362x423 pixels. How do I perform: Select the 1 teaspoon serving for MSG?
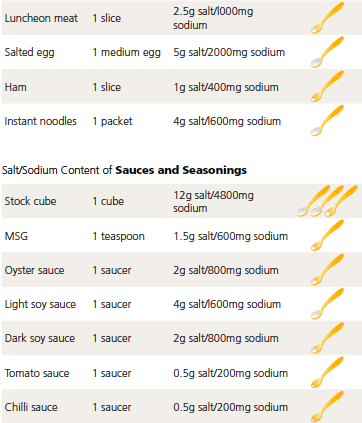point(119,236)
